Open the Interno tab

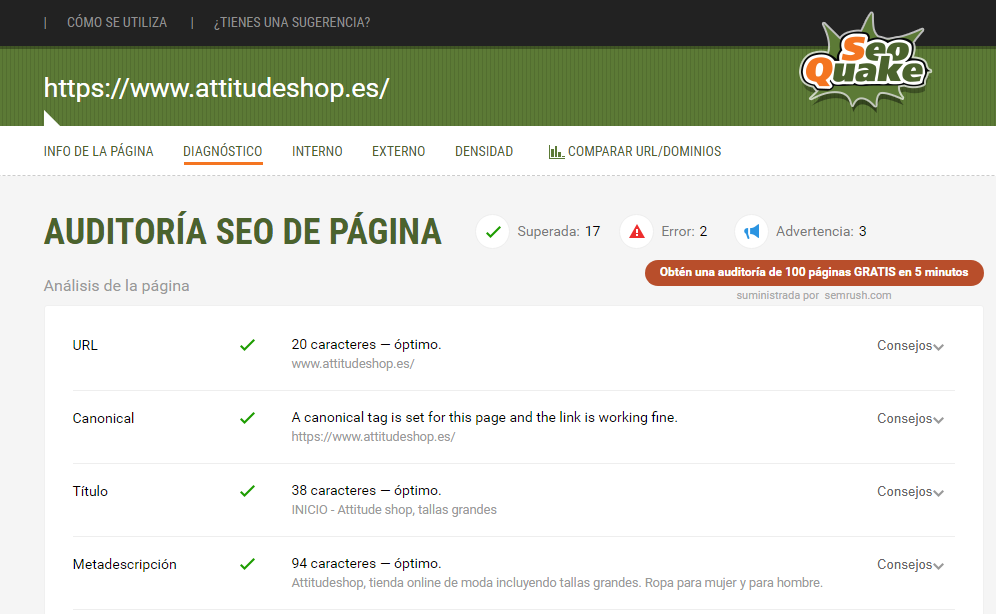tap(317, 152)
